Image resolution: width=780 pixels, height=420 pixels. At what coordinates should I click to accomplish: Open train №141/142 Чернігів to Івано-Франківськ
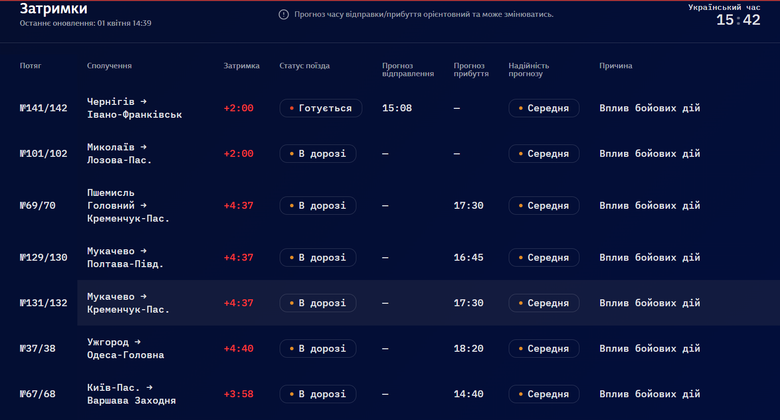point(134,108)
